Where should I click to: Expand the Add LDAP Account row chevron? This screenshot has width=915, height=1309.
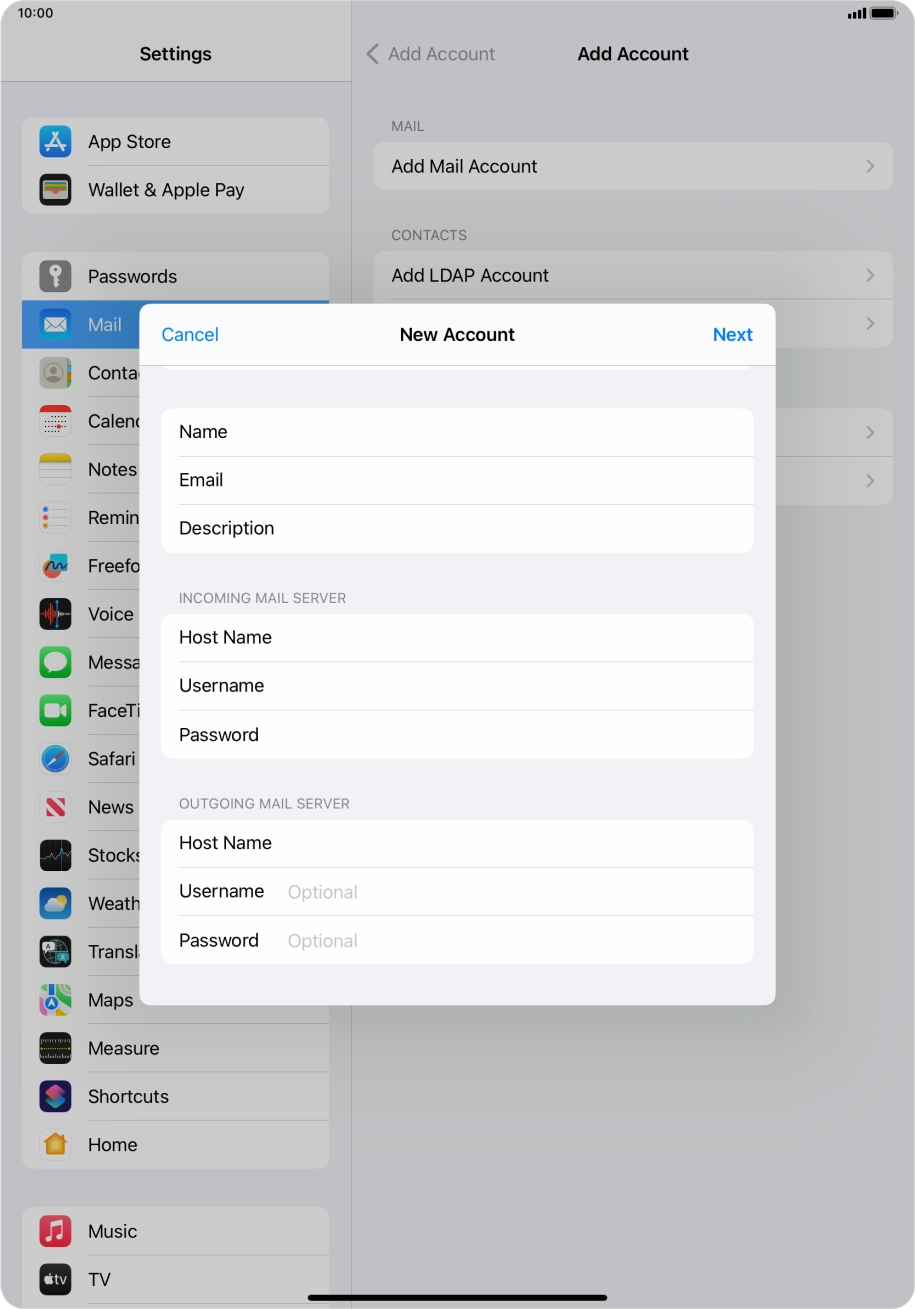click(869, 275)
